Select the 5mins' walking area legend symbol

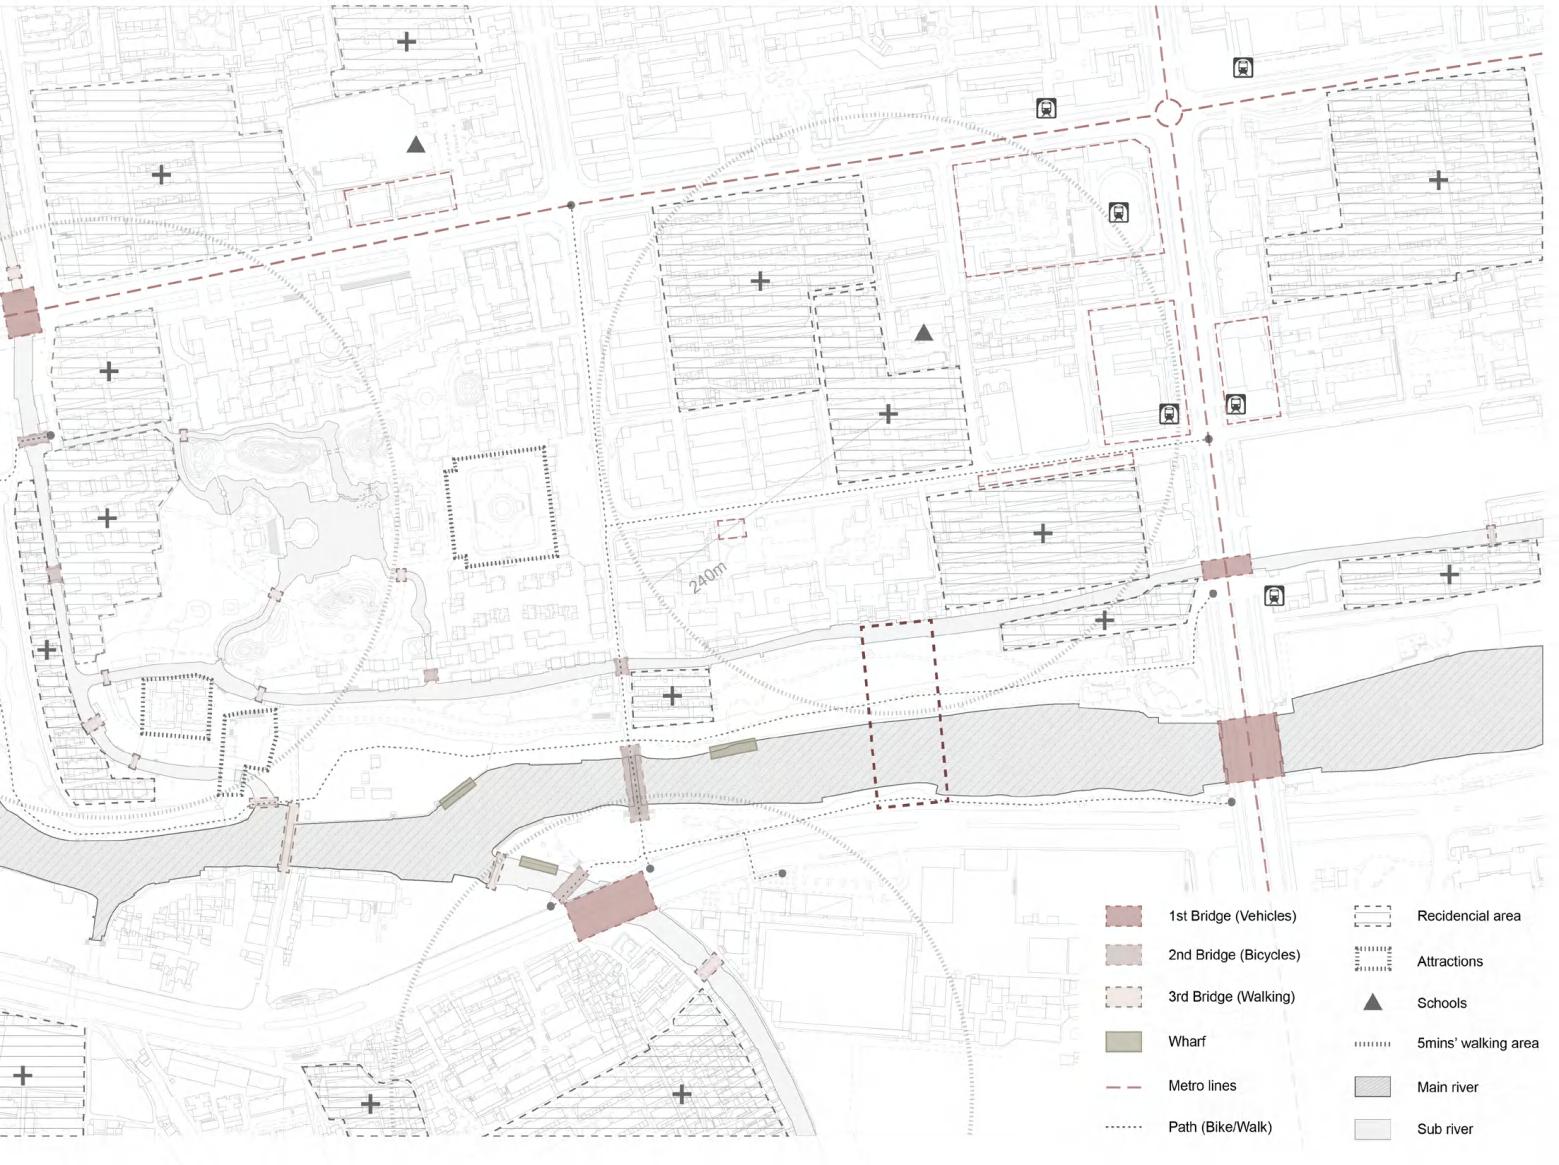click(x=1372, y=1044)
